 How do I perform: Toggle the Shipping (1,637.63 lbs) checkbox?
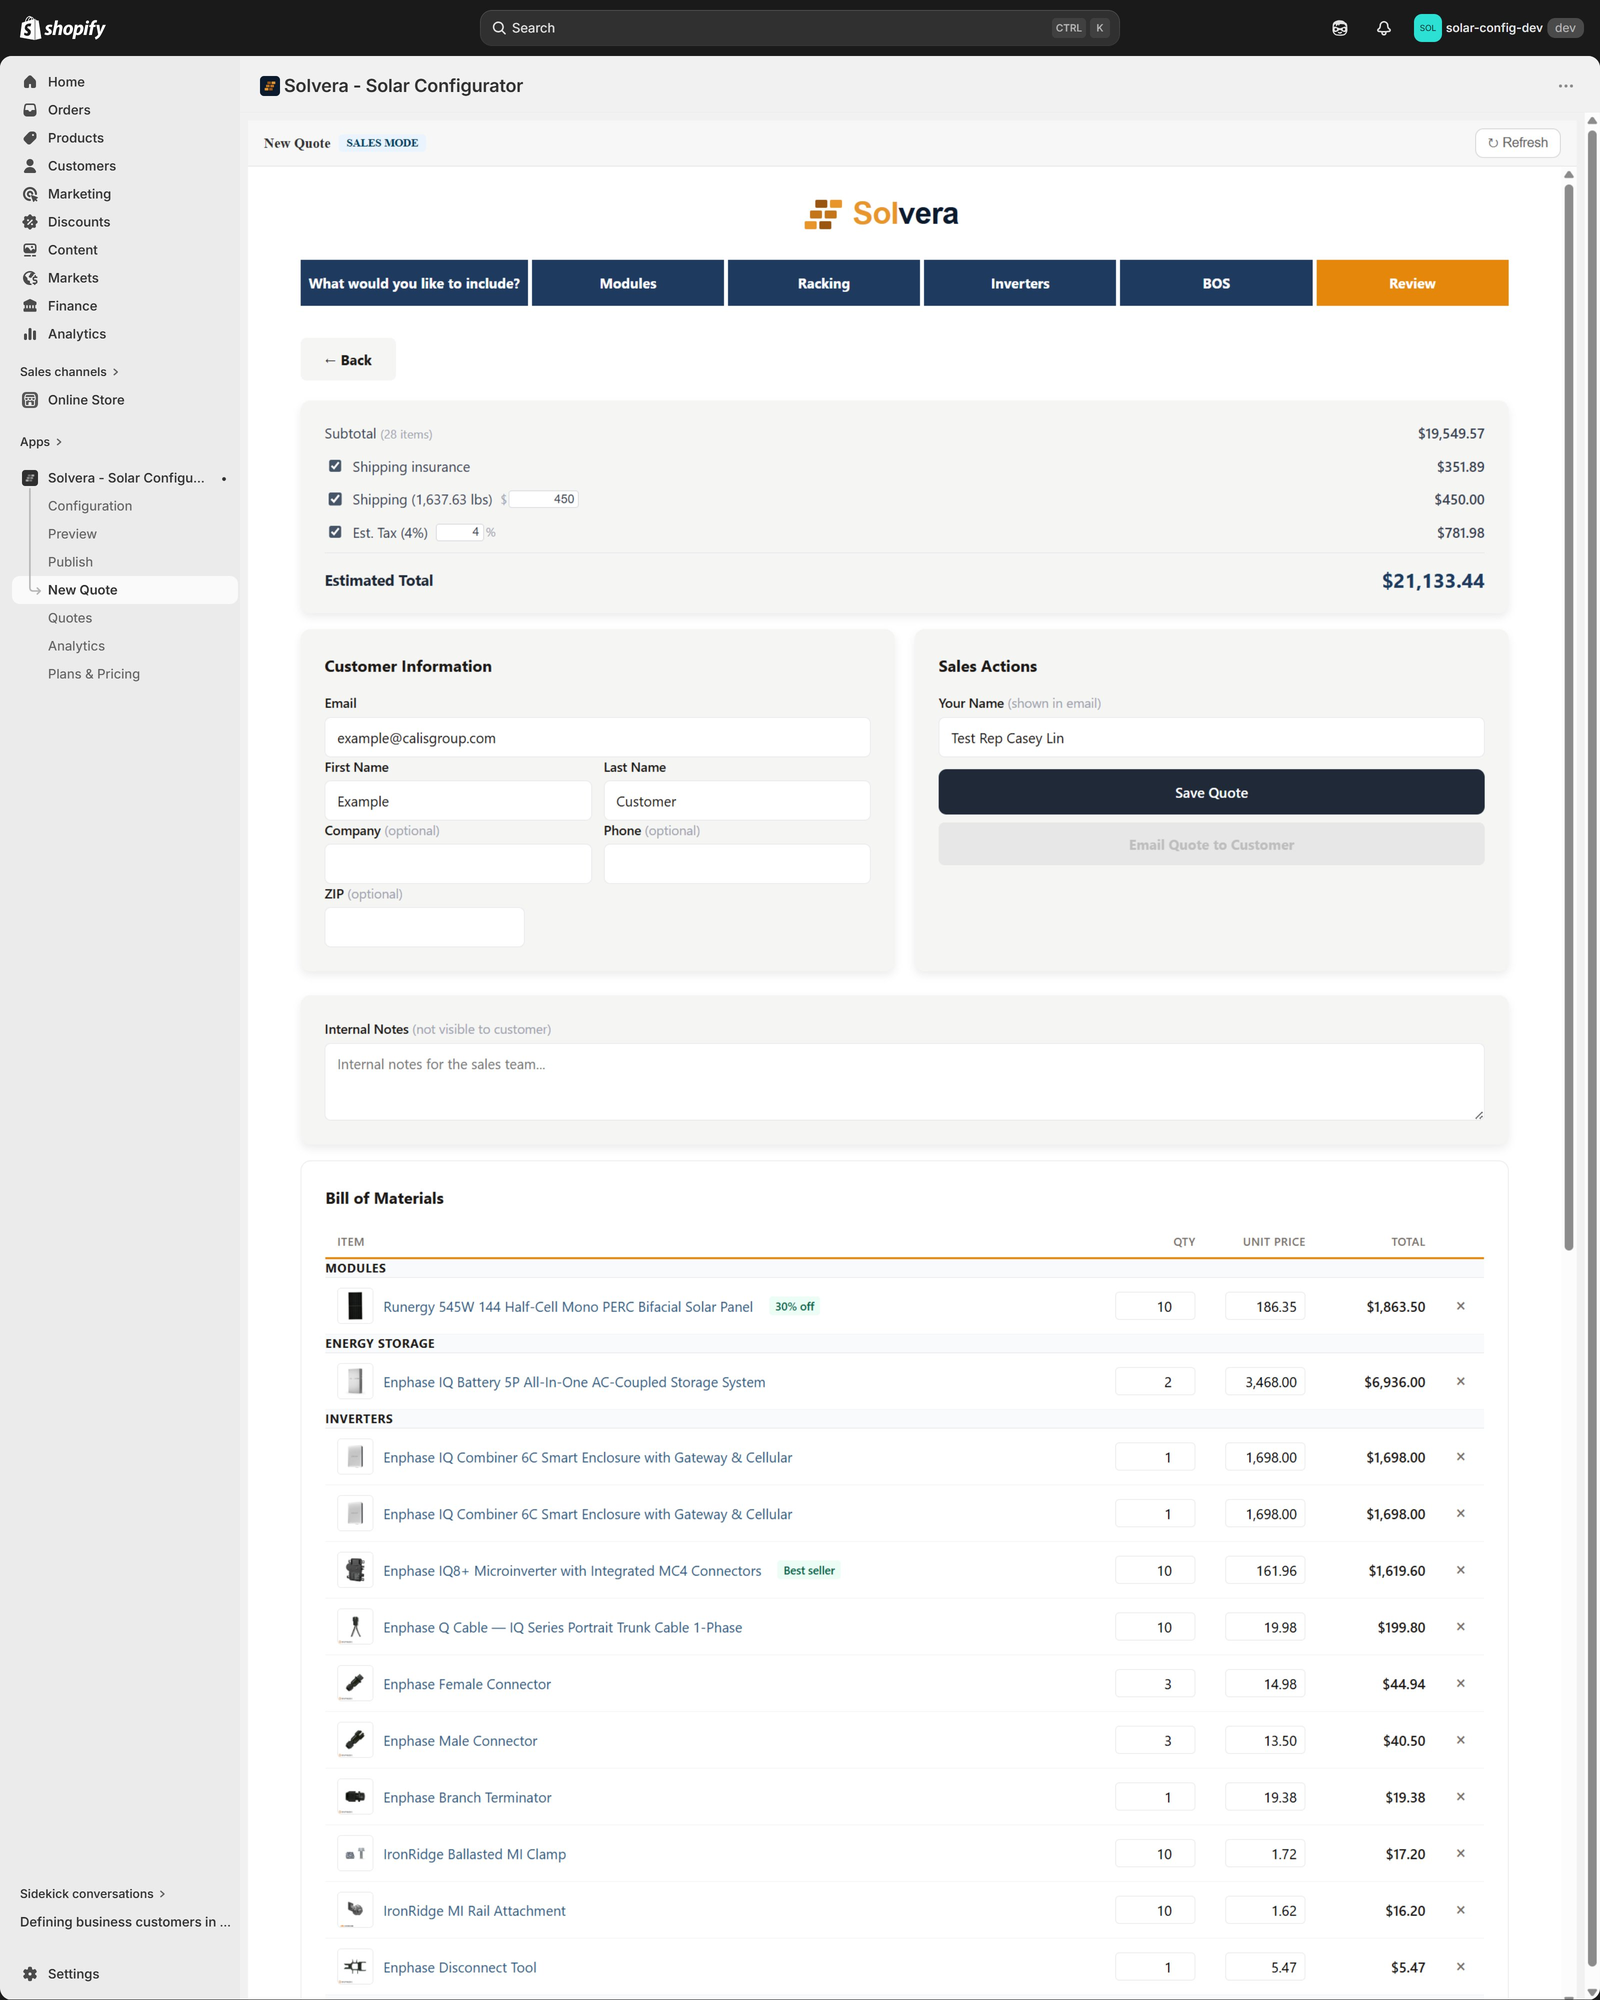(x=335, y=499)
